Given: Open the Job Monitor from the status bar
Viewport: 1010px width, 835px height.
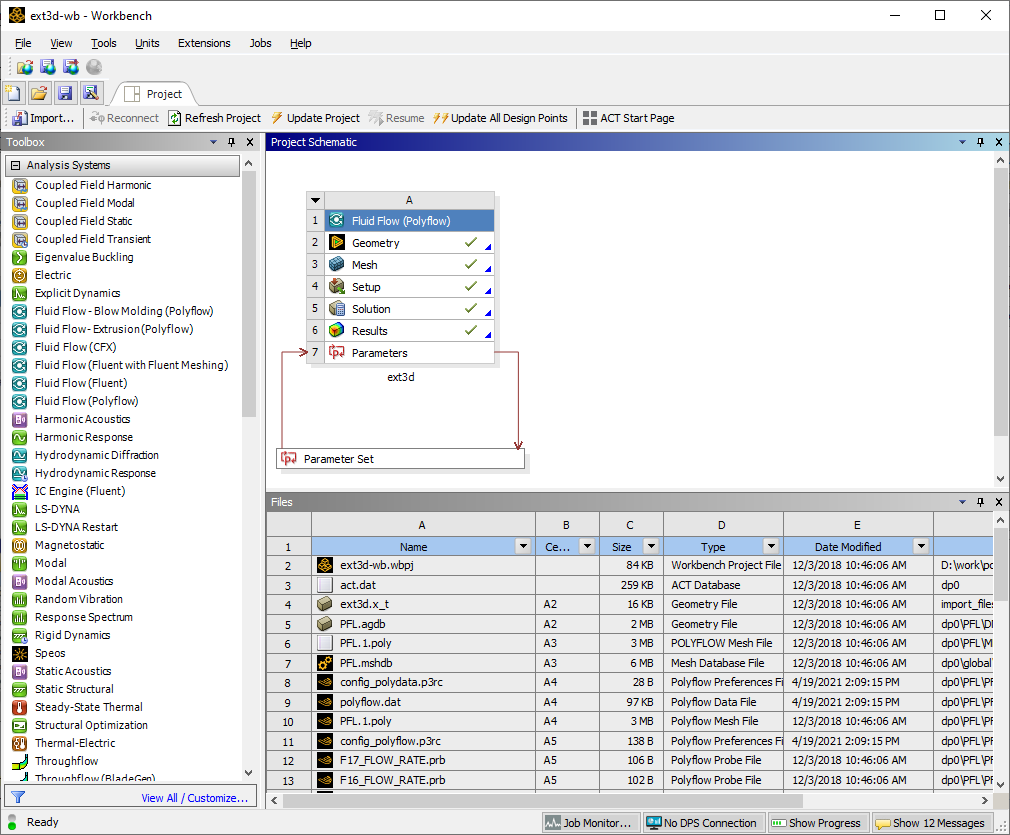Looking at the screenshot, I should (x=590, y=822).
